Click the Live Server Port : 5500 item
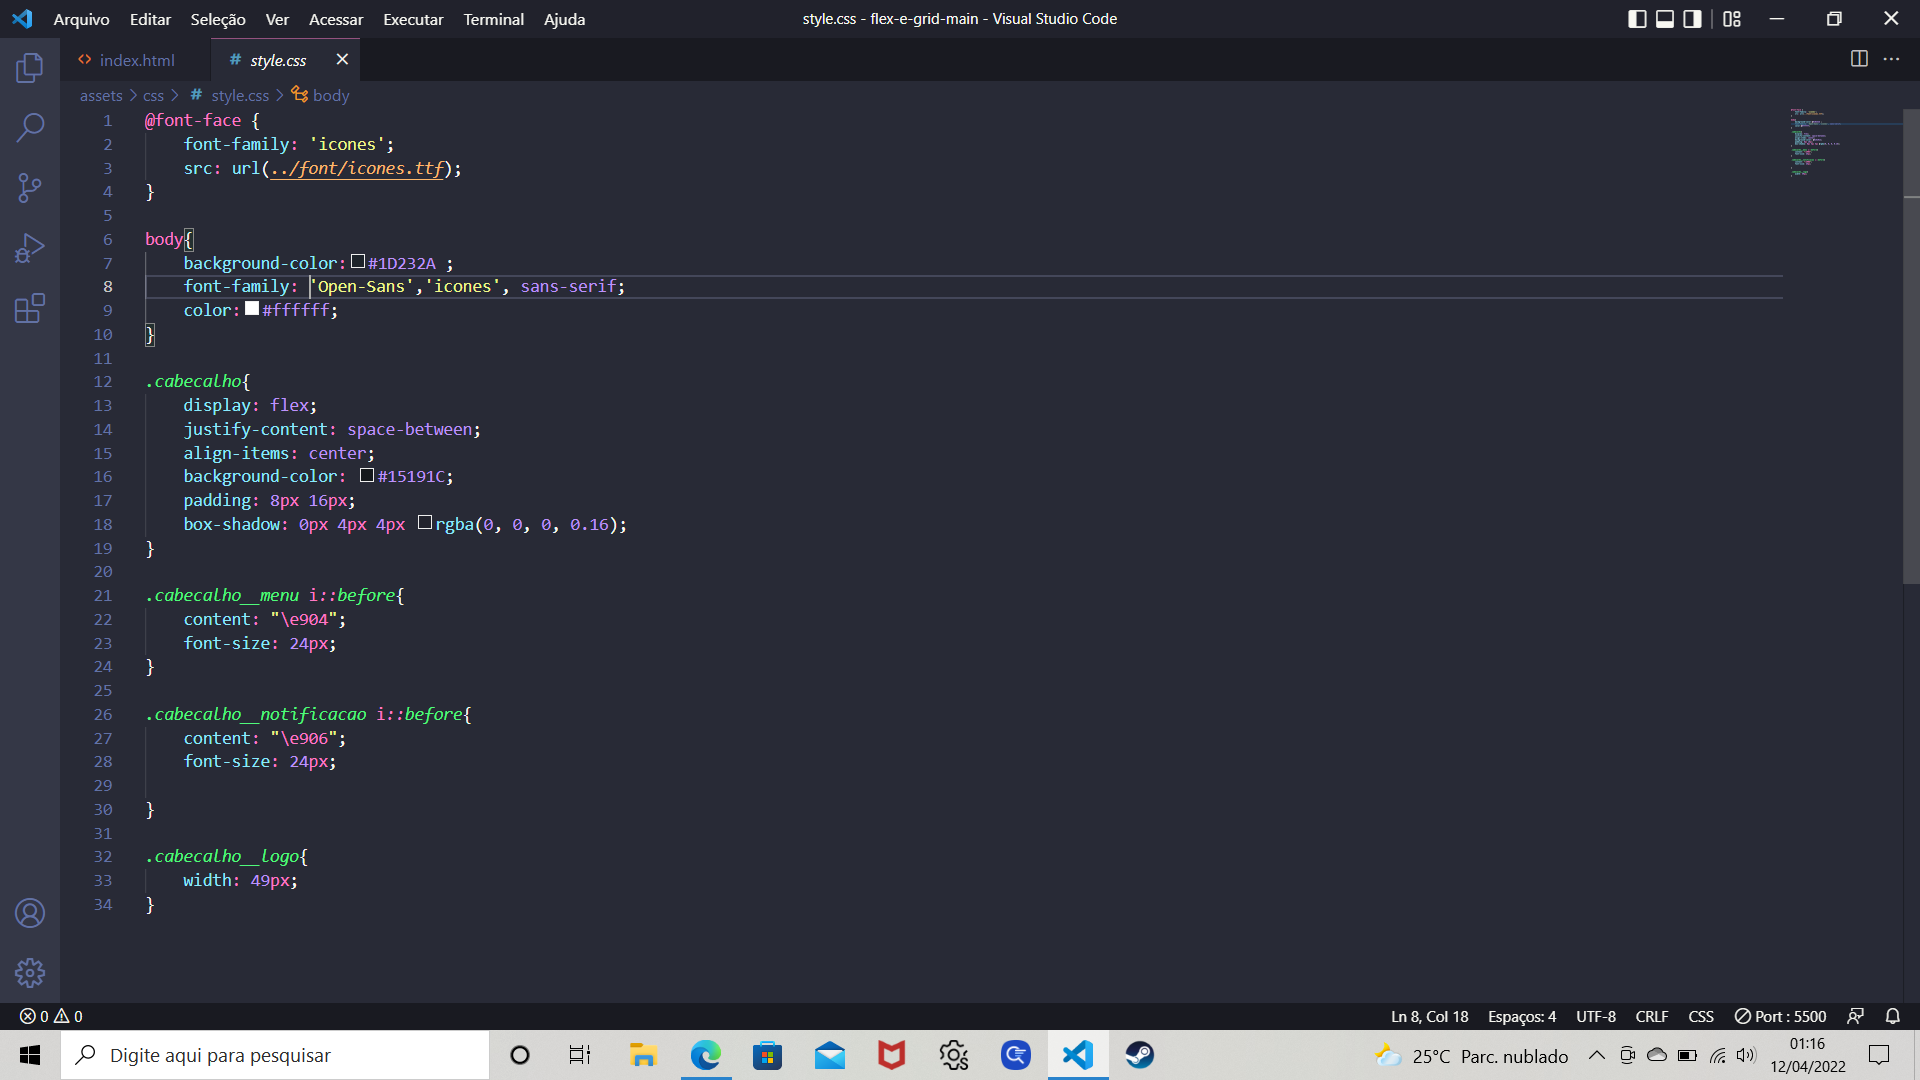This screenshot has height=1080, width=1920. (x=1780, y=1016)
